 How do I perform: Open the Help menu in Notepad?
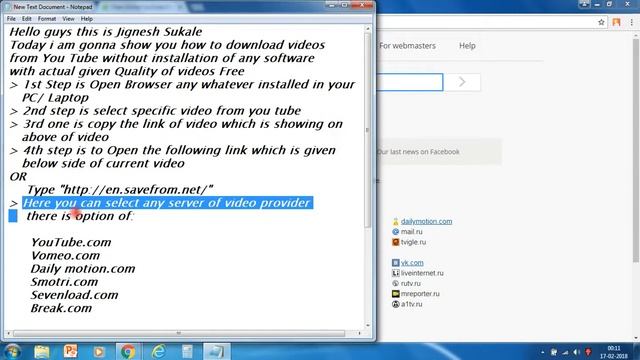87,19
